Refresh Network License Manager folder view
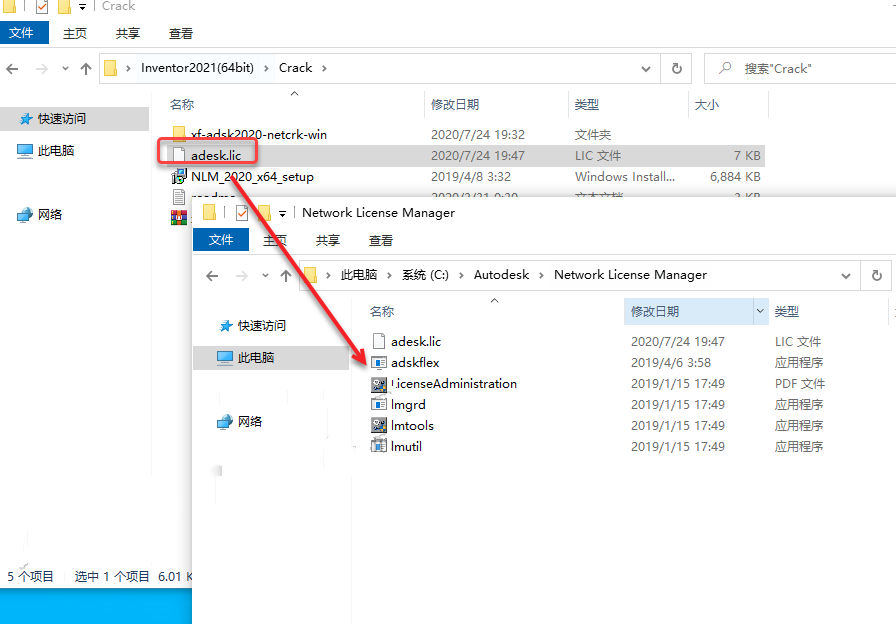 pyautogui.click(x=877, y=276)
